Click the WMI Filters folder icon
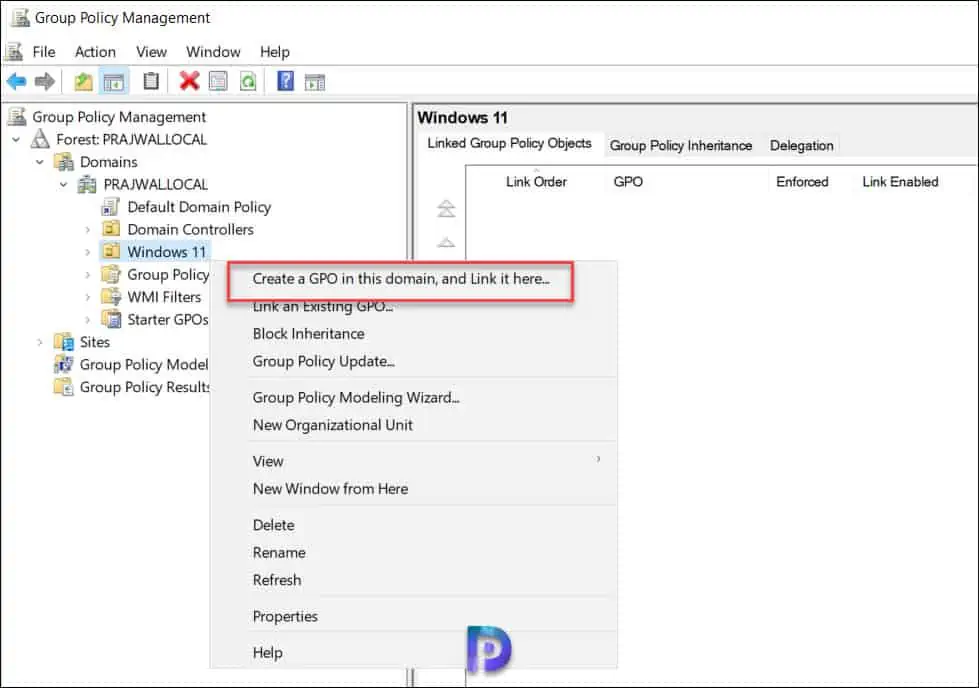This screenshot has width=979, height=688. (x=111, y=297)
